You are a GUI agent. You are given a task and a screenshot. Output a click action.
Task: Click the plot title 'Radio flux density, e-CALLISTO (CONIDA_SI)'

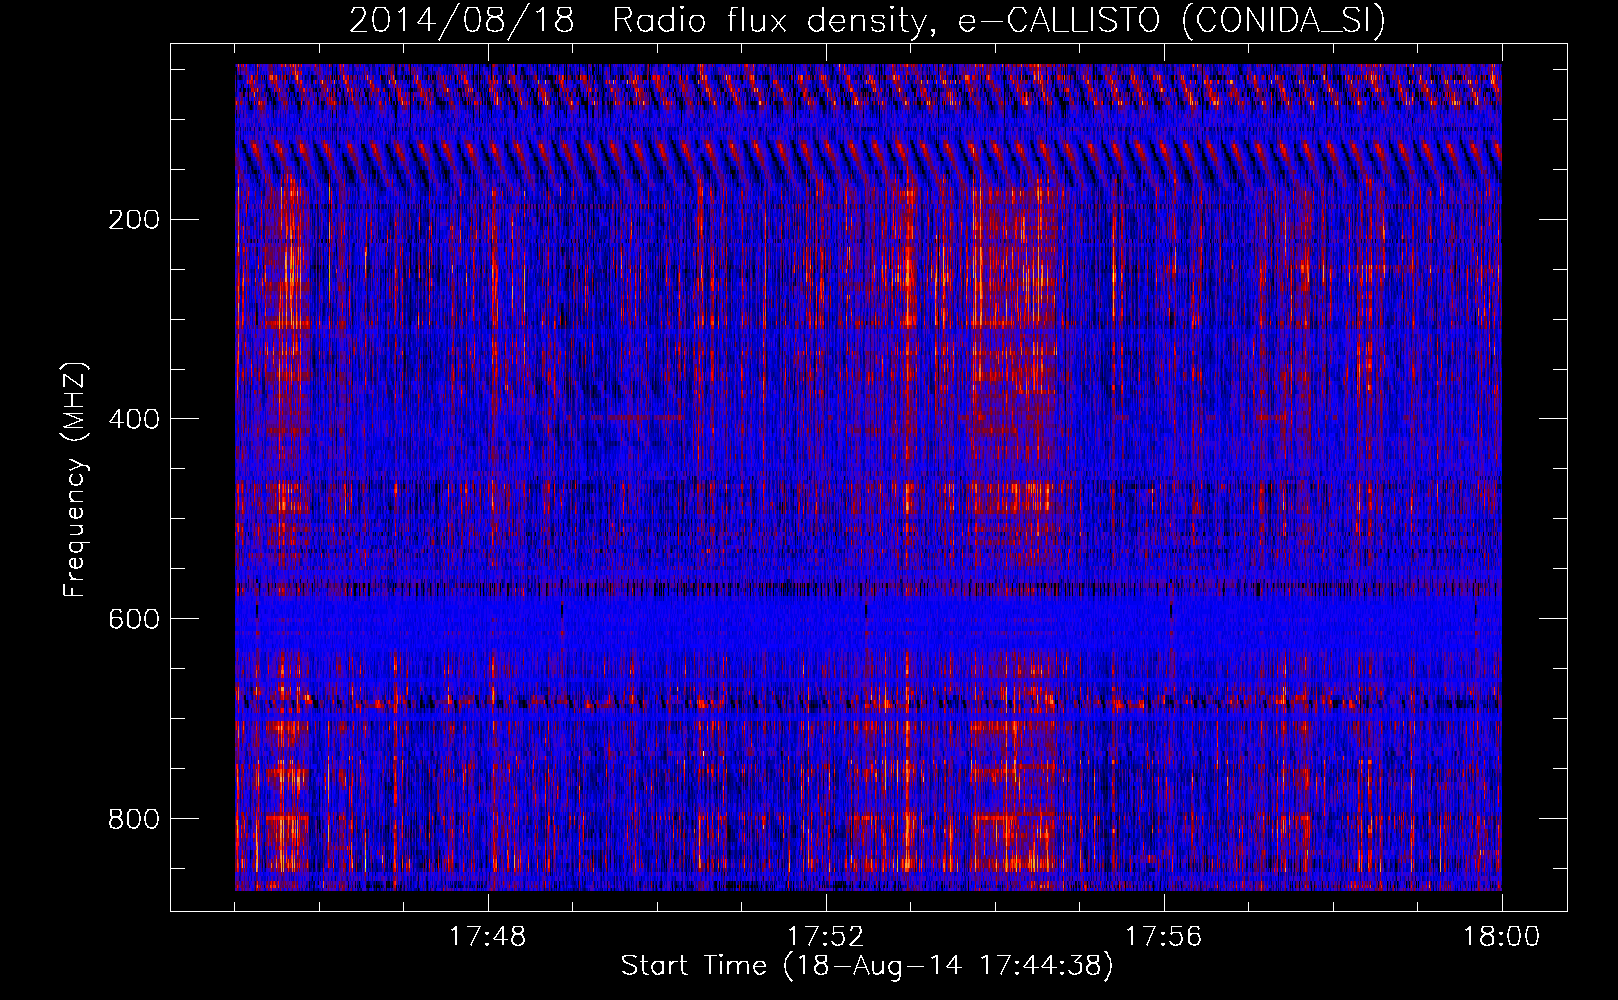(x=998, y=21)
